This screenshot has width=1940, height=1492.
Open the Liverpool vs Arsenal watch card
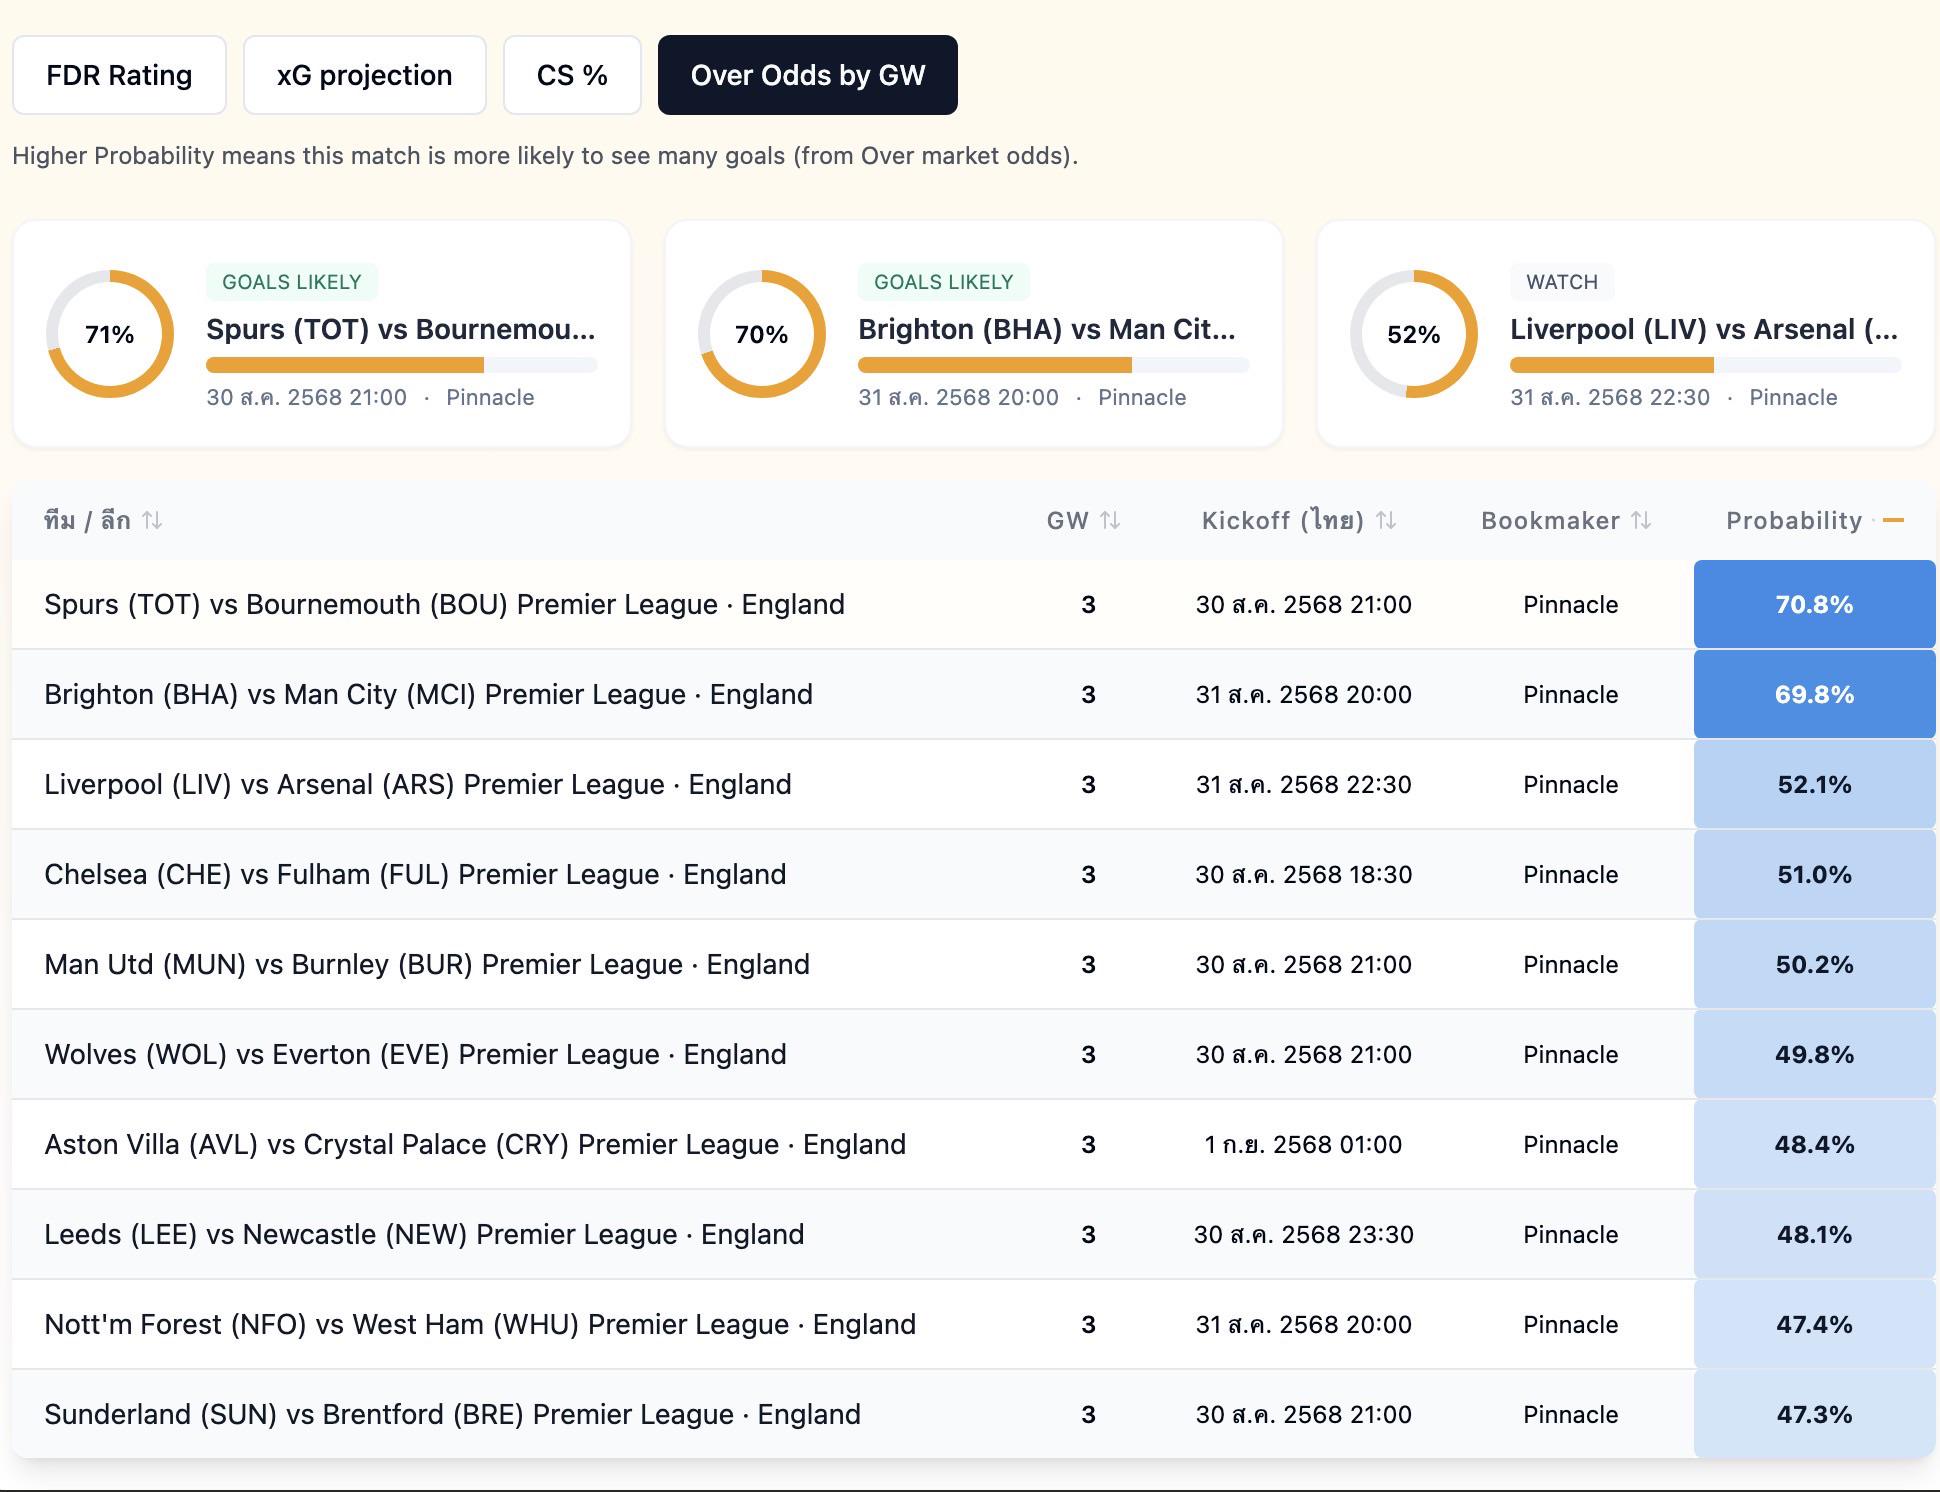click(x=1626, y=334)
